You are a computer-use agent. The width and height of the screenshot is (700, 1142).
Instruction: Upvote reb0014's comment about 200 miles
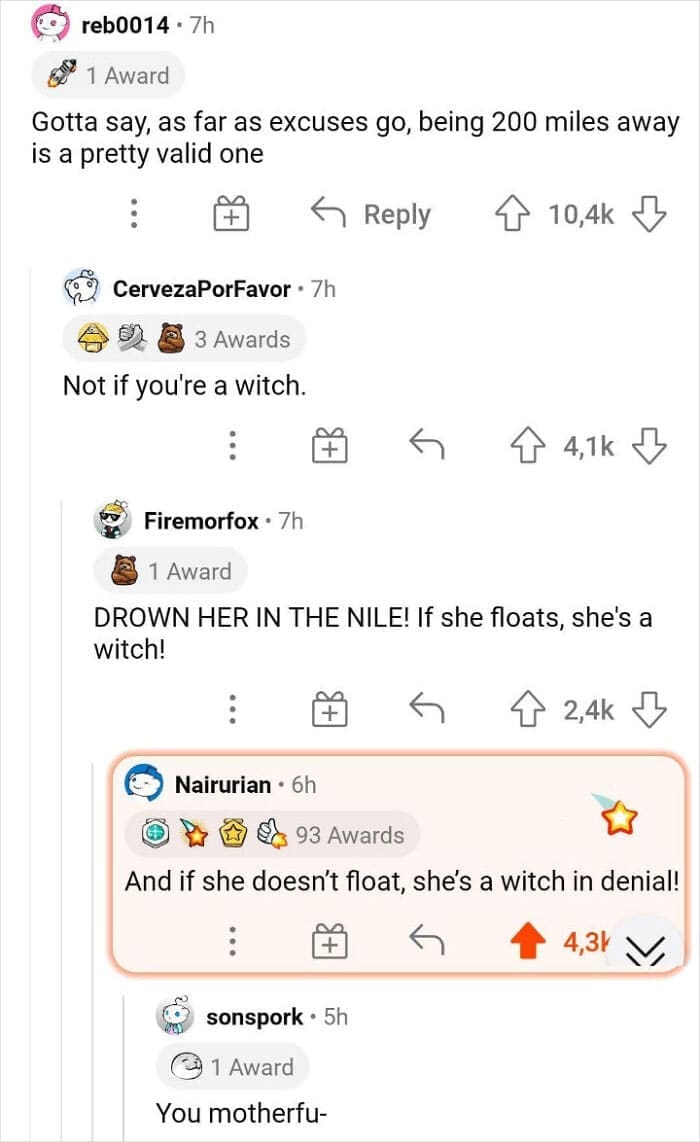(513, 214)
